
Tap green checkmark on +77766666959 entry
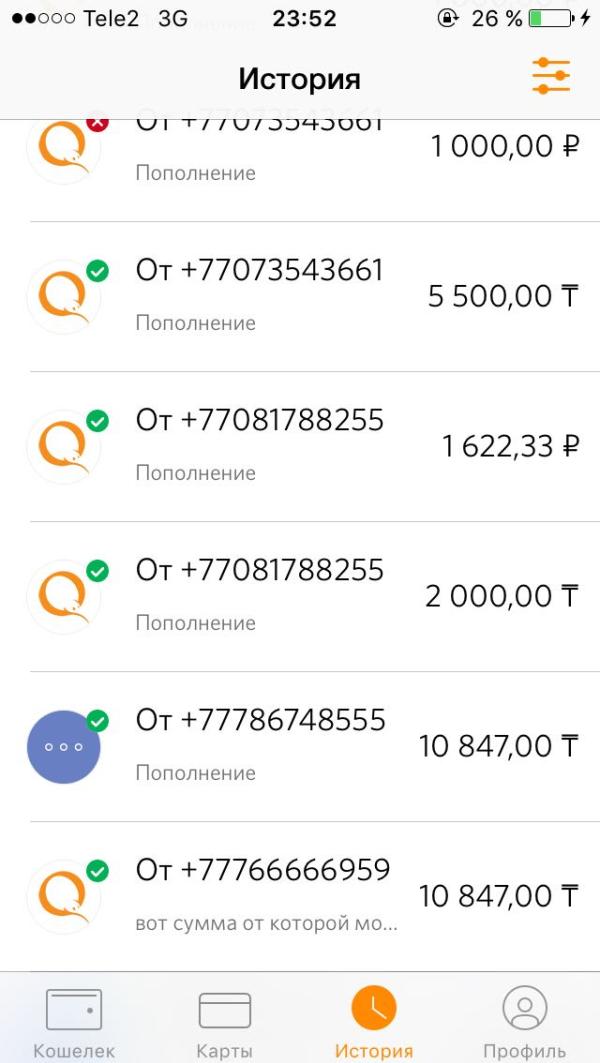[x=98, y=870]
